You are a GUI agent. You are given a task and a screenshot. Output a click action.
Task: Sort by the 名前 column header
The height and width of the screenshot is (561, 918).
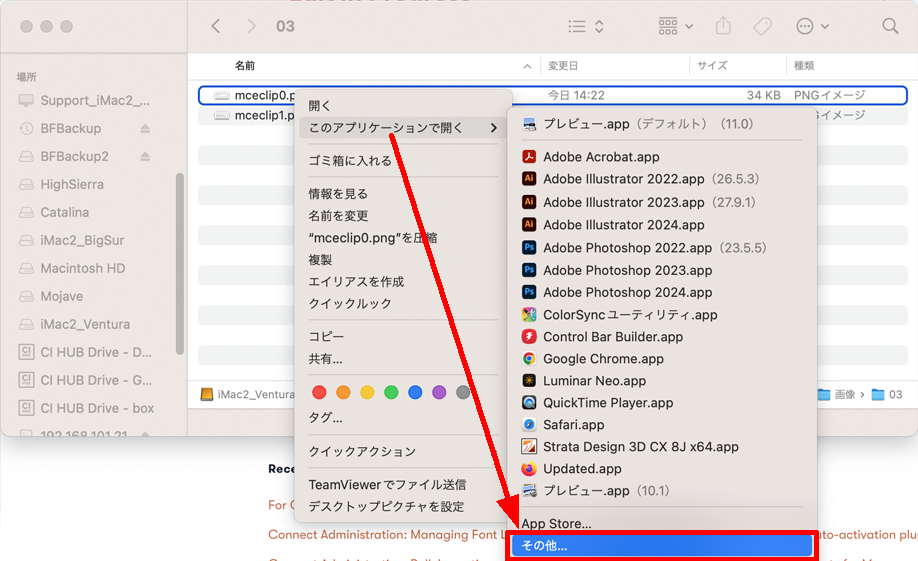[x=245, y=66]
